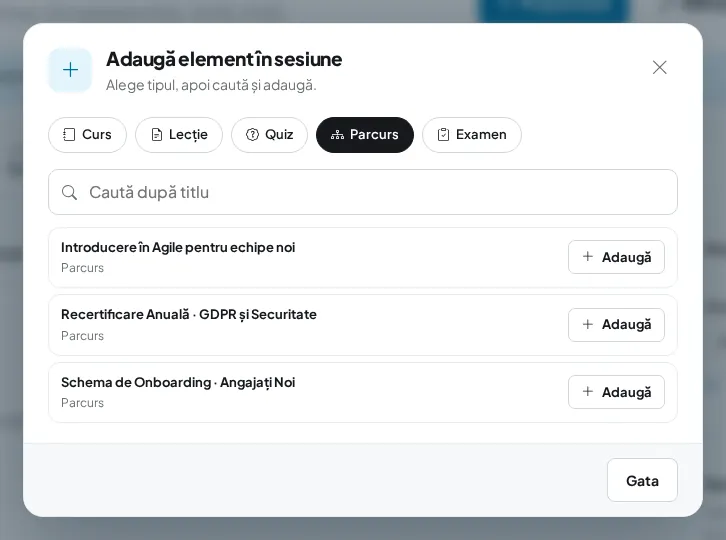Click the plus icon beside the dialog title
The image size is (726, 540).
tap(70, 70)
